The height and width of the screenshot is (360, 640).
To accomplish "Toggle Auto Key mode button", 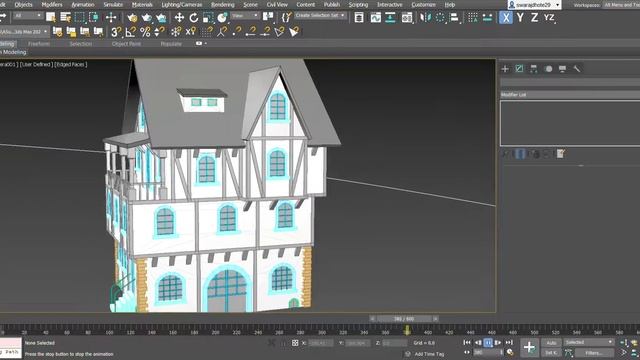I will coord(551,343).
